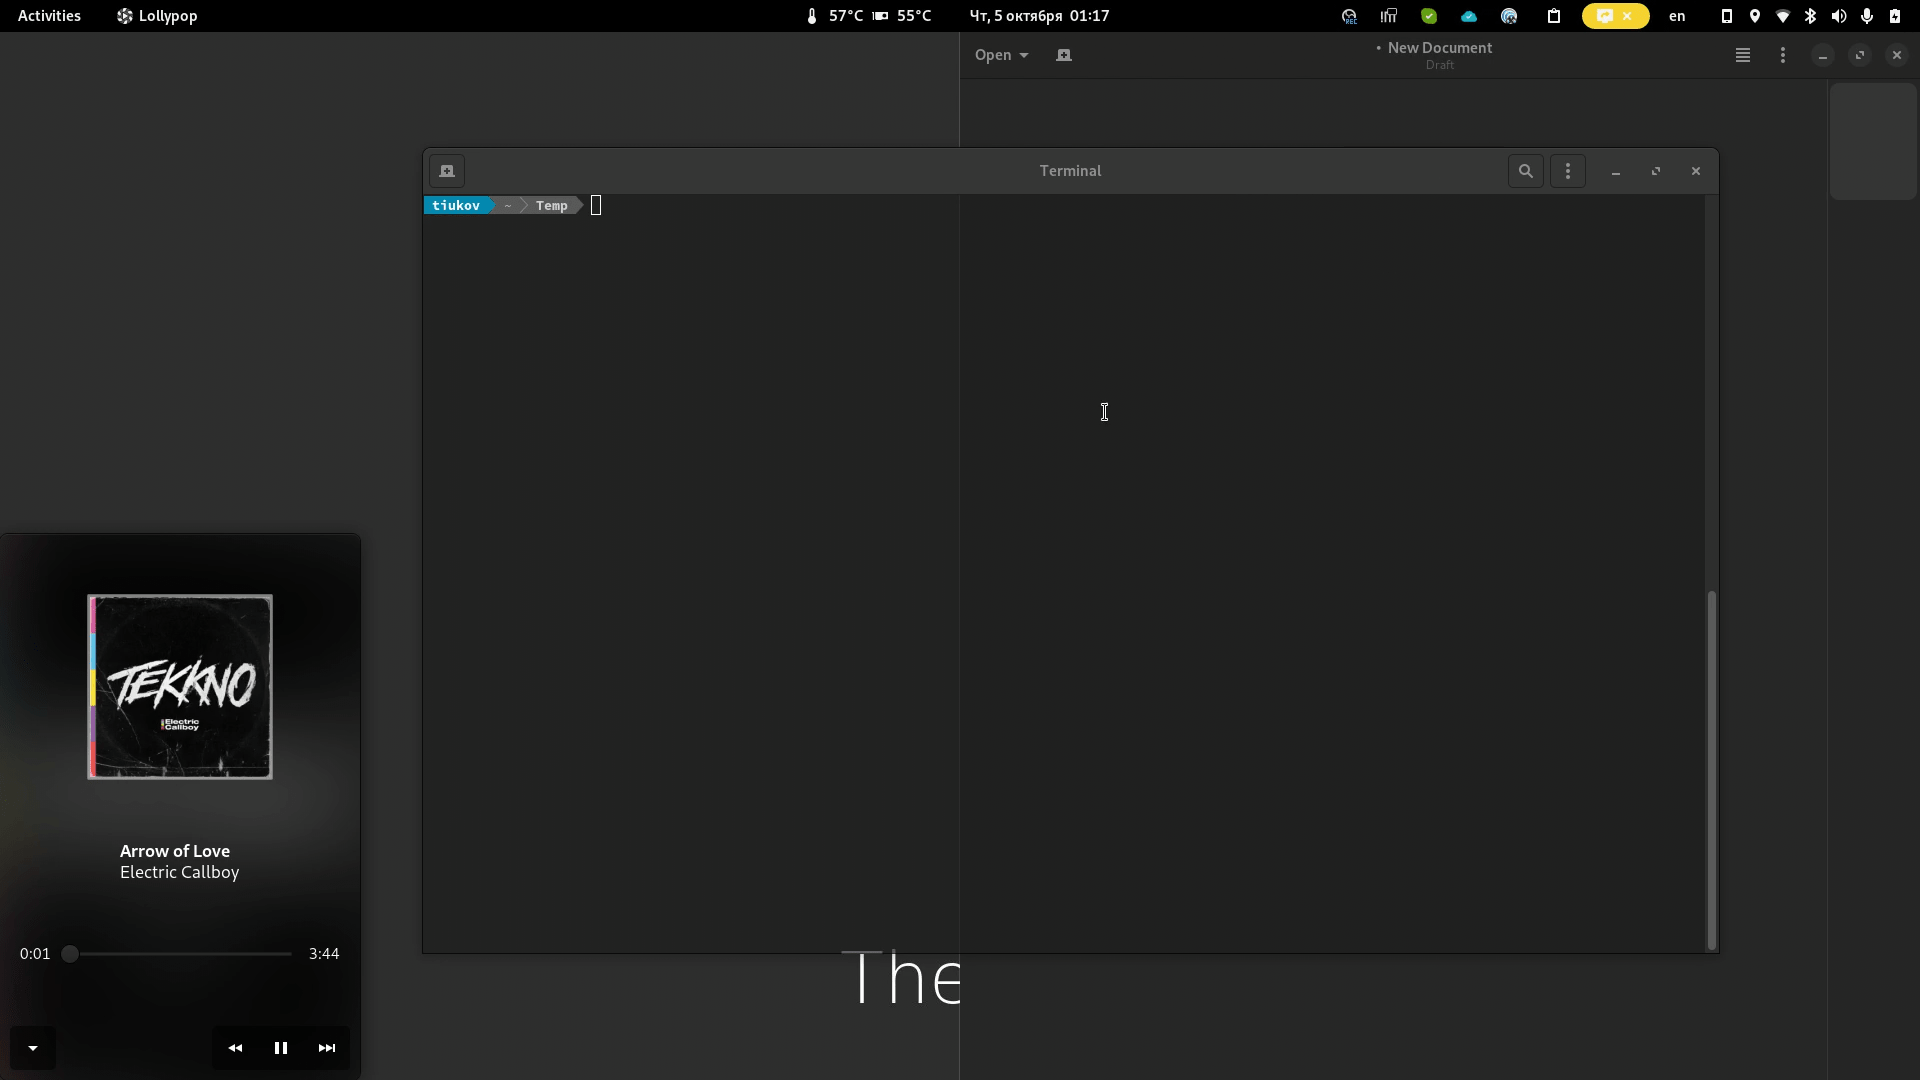
Task: Click the green checkmark tray icon
Action: tap(1428, 16)
